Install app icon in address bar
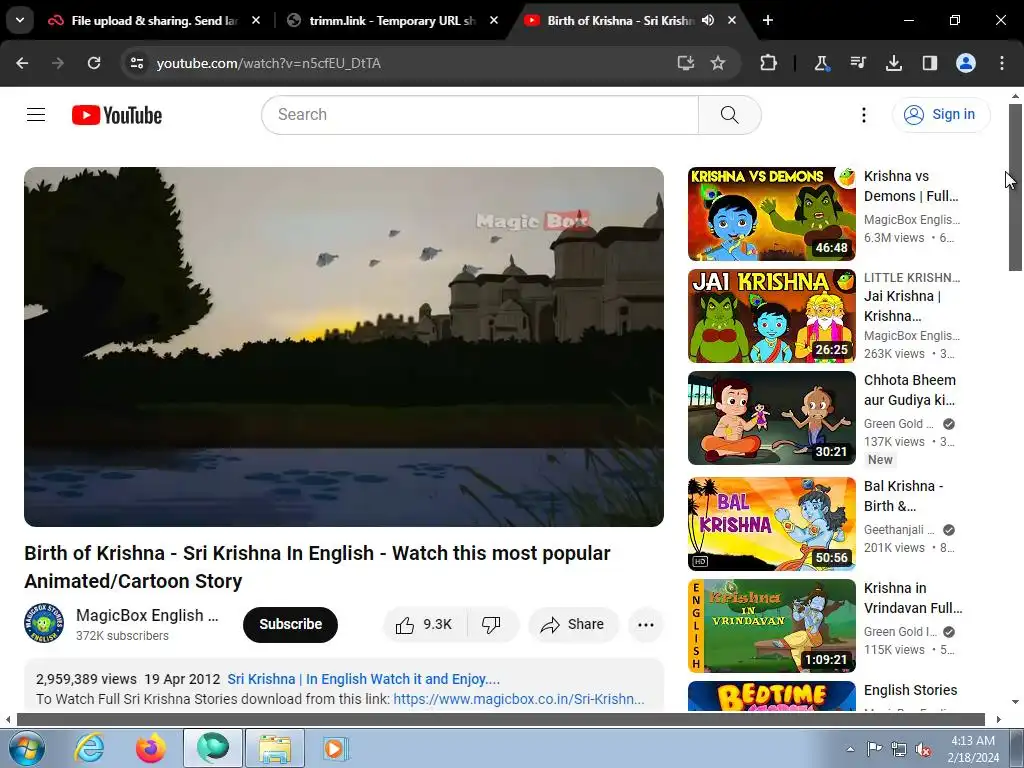The height and width of the screenshot is (768, 1024). point(685,63)
